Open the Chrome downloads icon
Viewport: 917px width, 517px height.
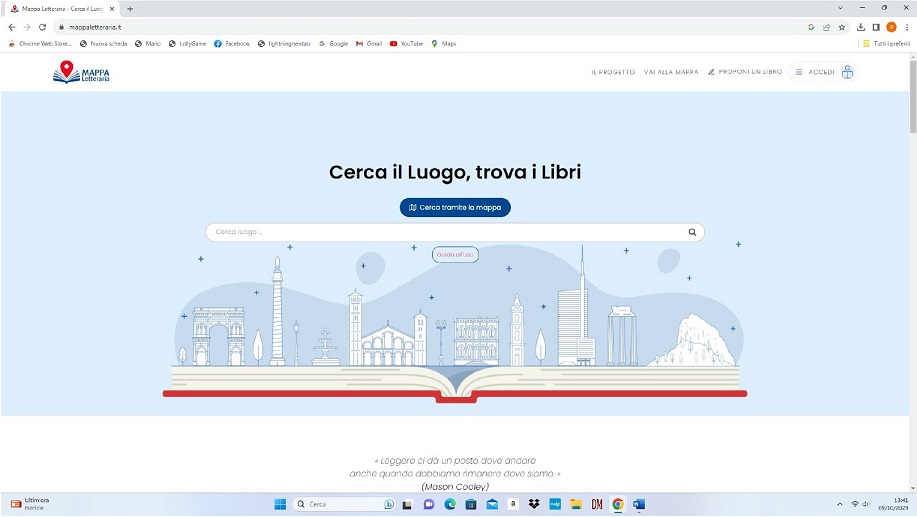click(861, 27)
